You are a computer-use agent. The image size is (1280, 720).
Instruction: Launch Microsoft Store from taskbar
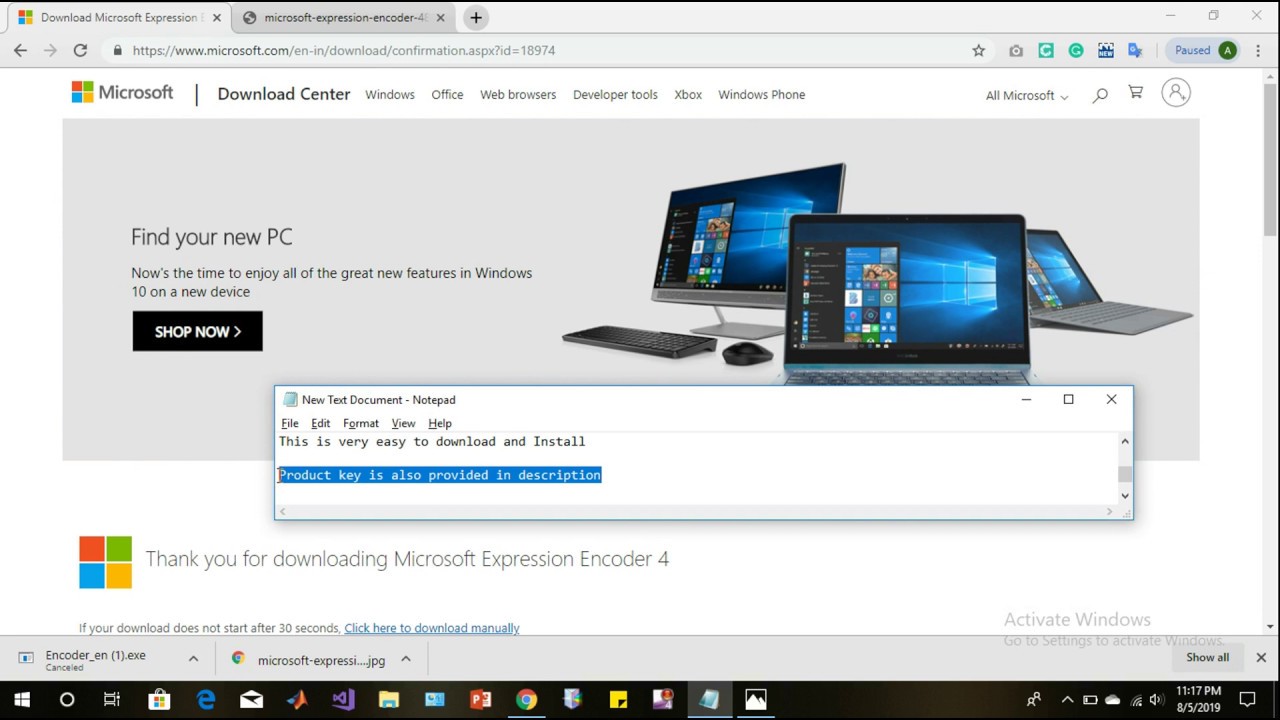click(x=159, y=700)
